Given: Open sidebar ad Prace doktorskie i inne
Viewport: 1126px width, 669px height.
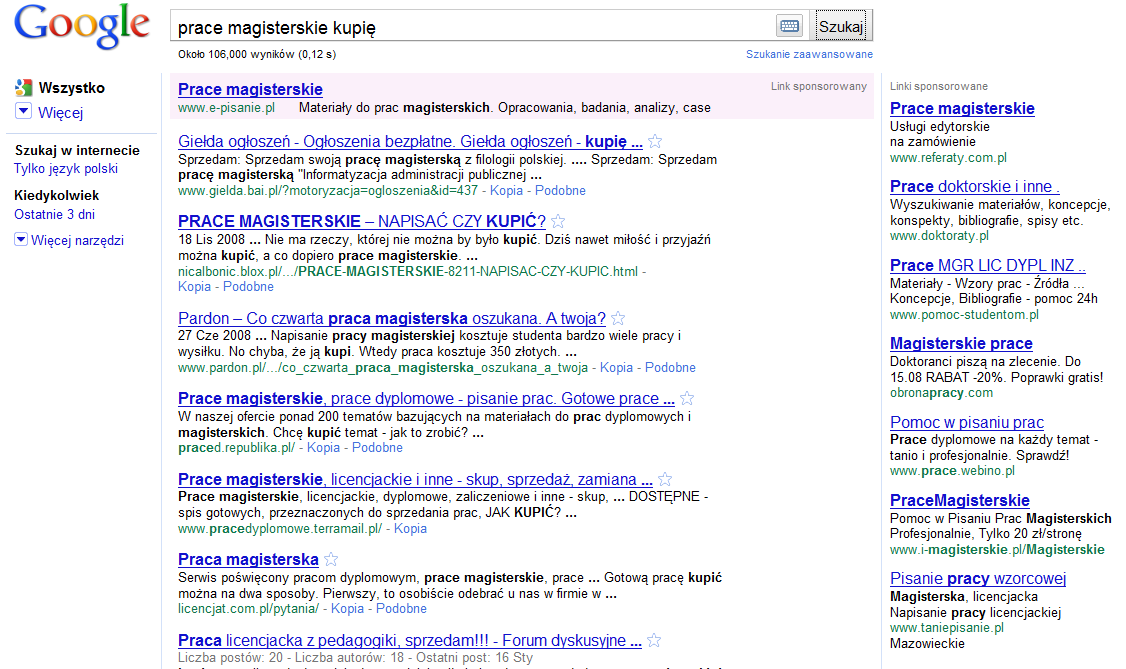Looking at the screenshot, I should (x=974, y=187).
